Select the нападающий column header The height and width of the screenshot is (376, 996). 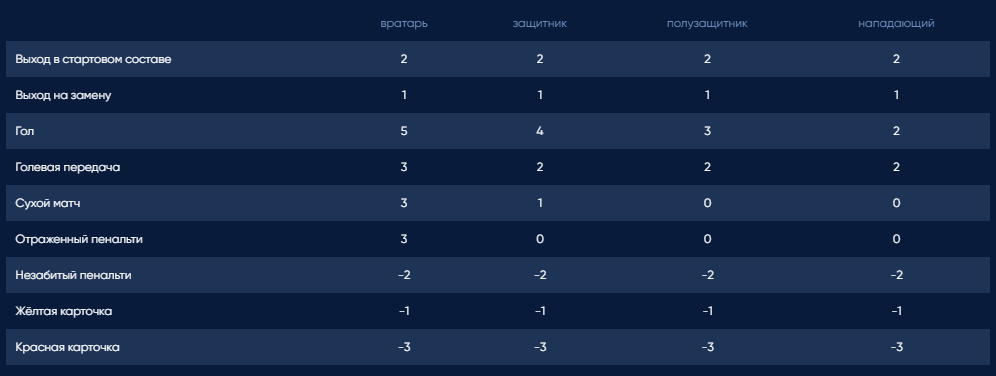(896, 24)
